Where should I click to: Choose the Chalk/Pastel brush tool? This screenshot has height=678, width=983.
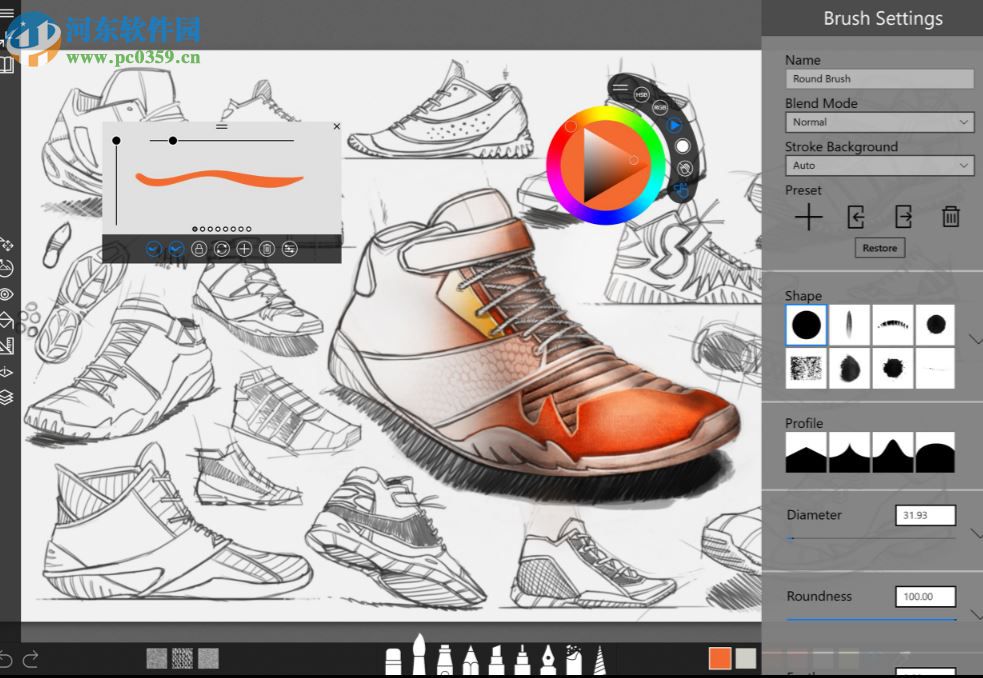click(x=576, y=660)
